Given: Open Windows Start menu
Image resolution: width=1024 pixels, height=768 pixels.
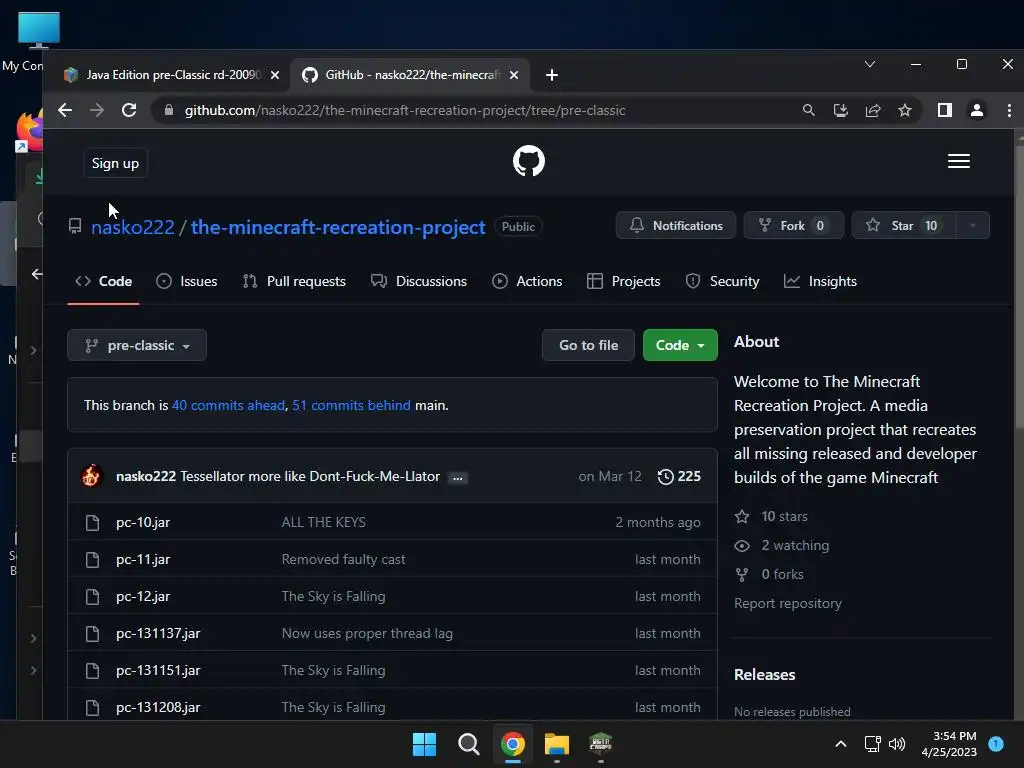Looking at the screenshot, I should click(424, 744).
